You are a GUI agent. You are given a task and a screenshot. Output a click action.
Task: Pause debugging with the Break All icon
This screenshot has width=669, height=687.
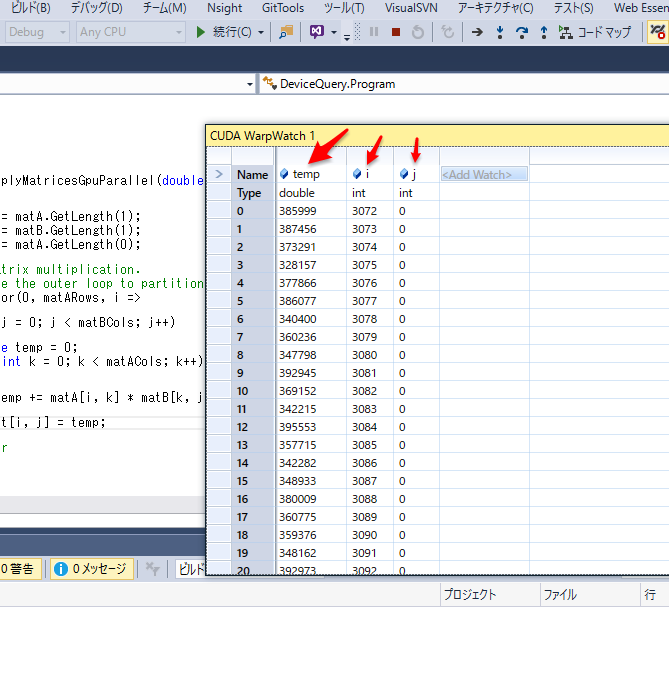point(374,32)
